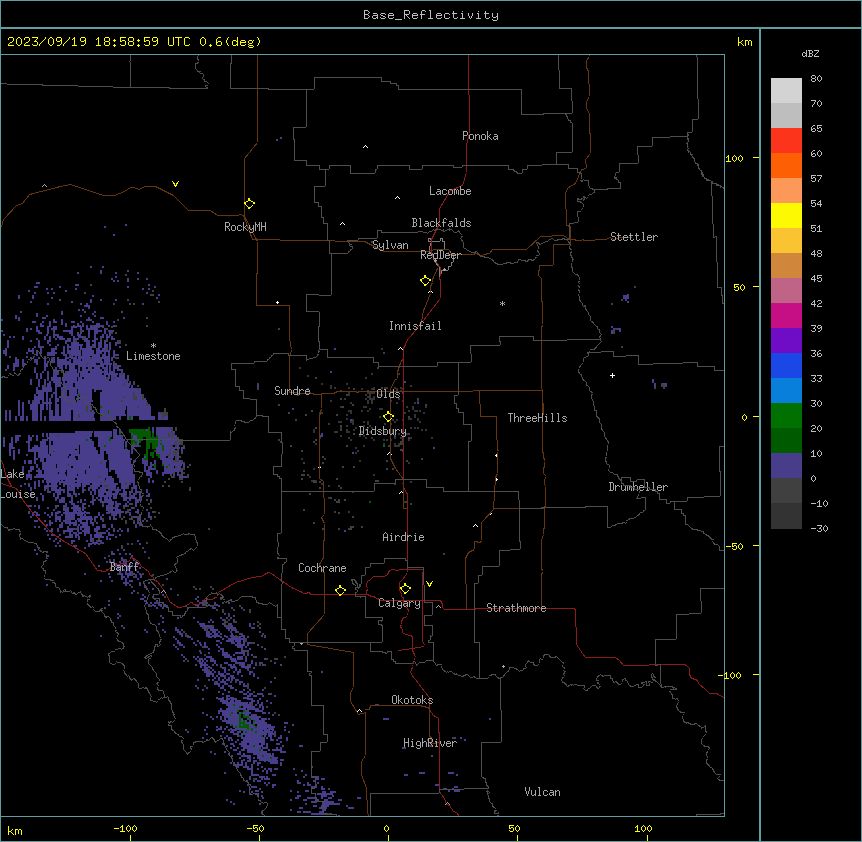Click the Strathmore town label
The width and height of the screenshot is (862, 842).
[516, 608]
